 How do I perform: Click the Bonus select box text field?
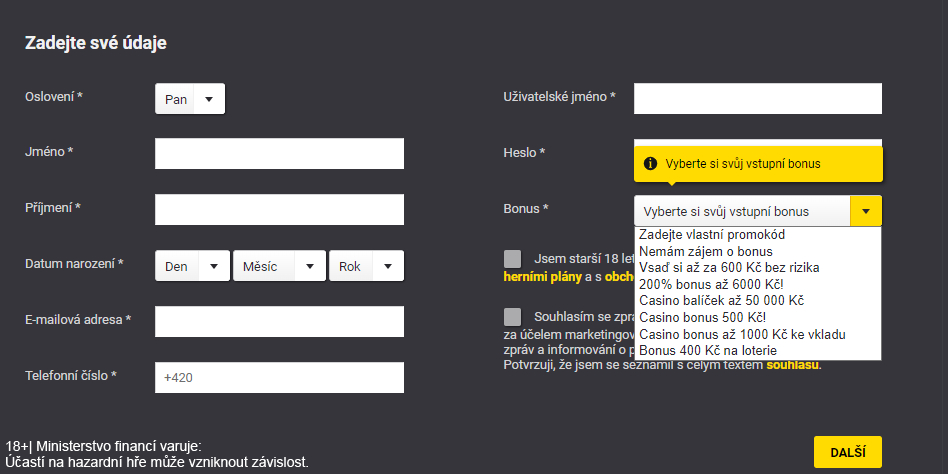click(742, 211)
